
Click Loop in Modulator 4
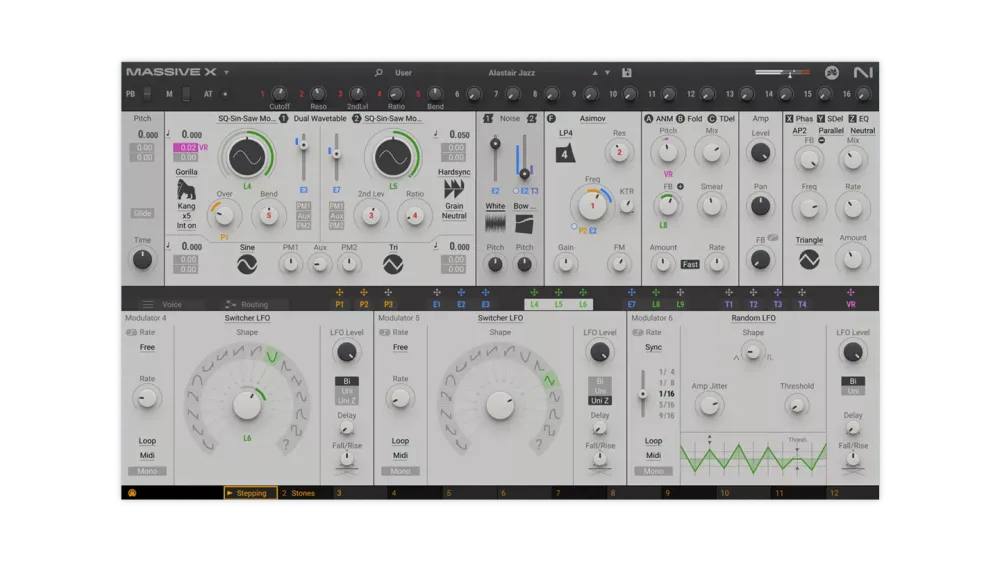tap(147, 441)
